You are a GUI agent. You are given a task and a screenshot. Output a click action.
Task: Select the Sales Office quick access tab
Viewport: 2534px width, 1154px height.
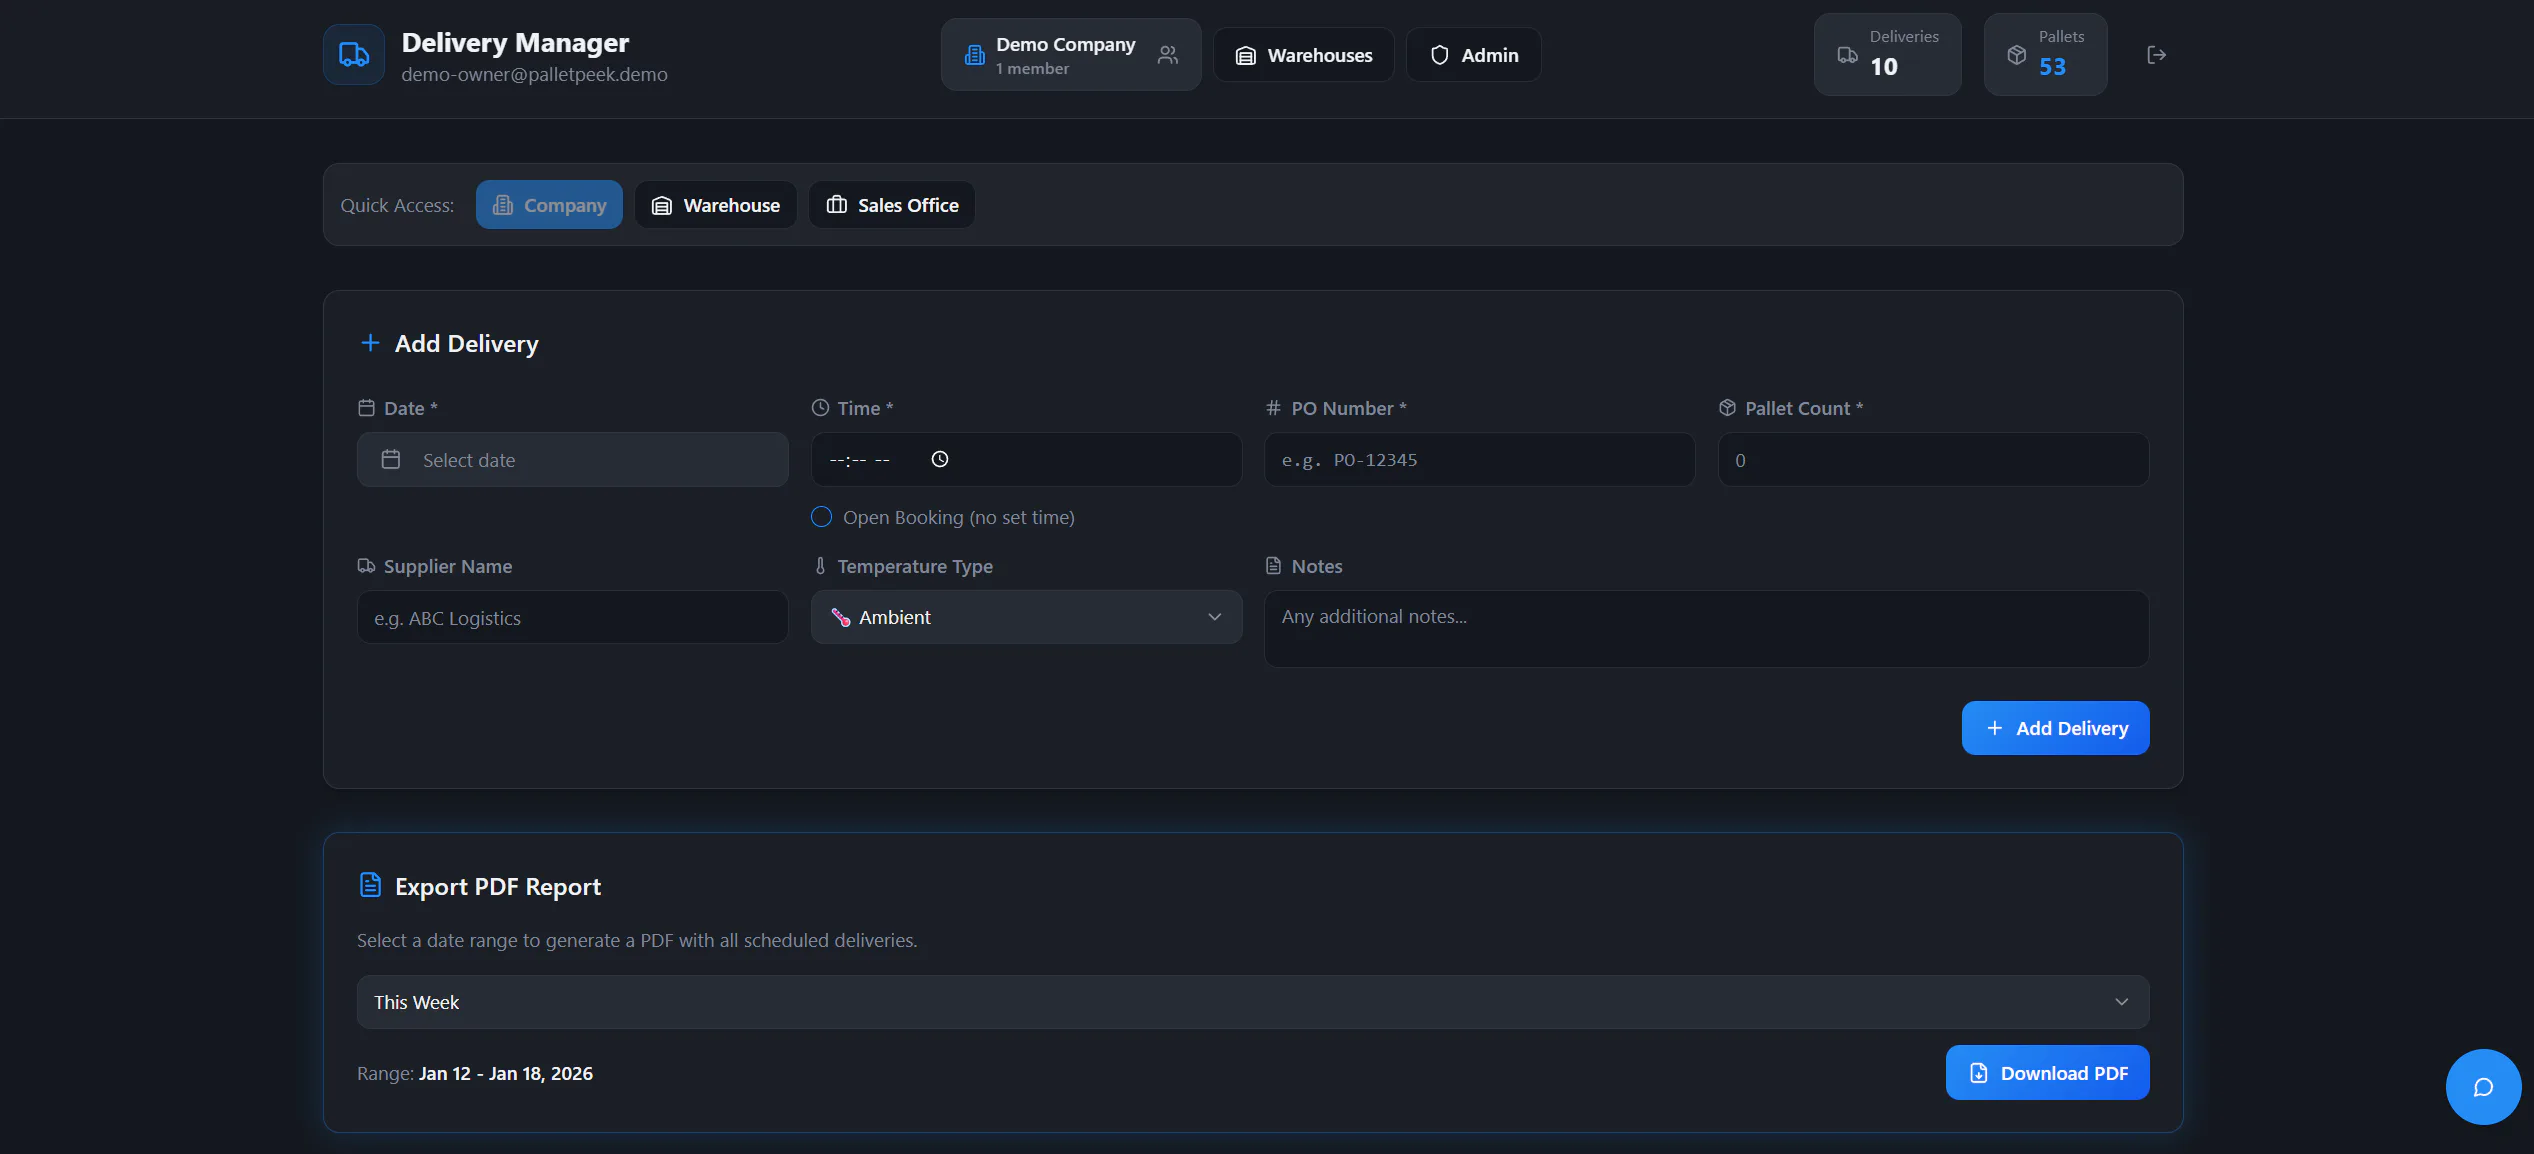[x=892, y=205]
